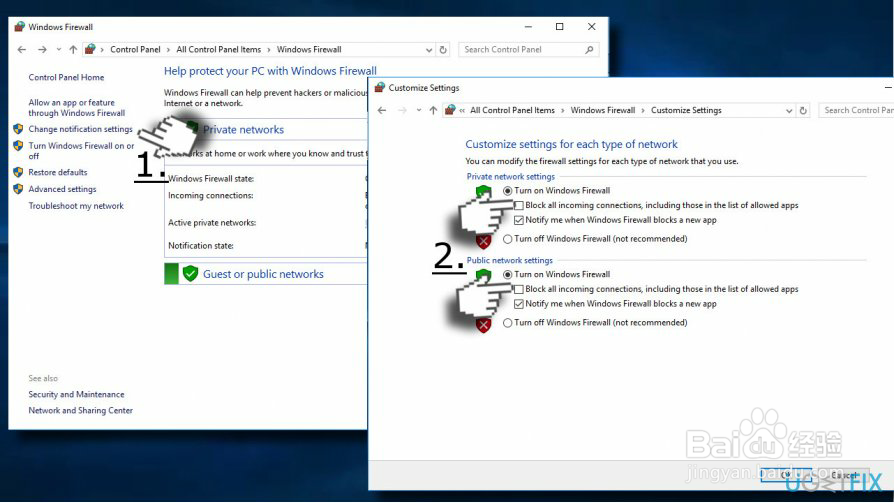Go back in Windows Firewall window
This screenshot has height=503, width=894.
22,50
